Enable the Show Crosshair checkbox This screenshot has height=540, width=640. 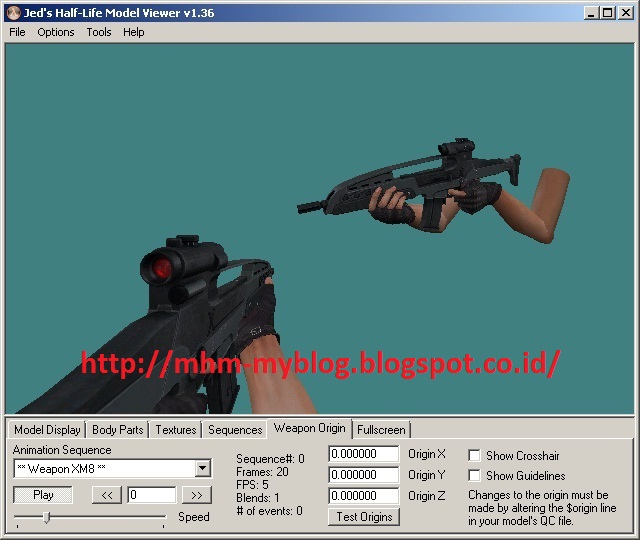tap(474, 456)
